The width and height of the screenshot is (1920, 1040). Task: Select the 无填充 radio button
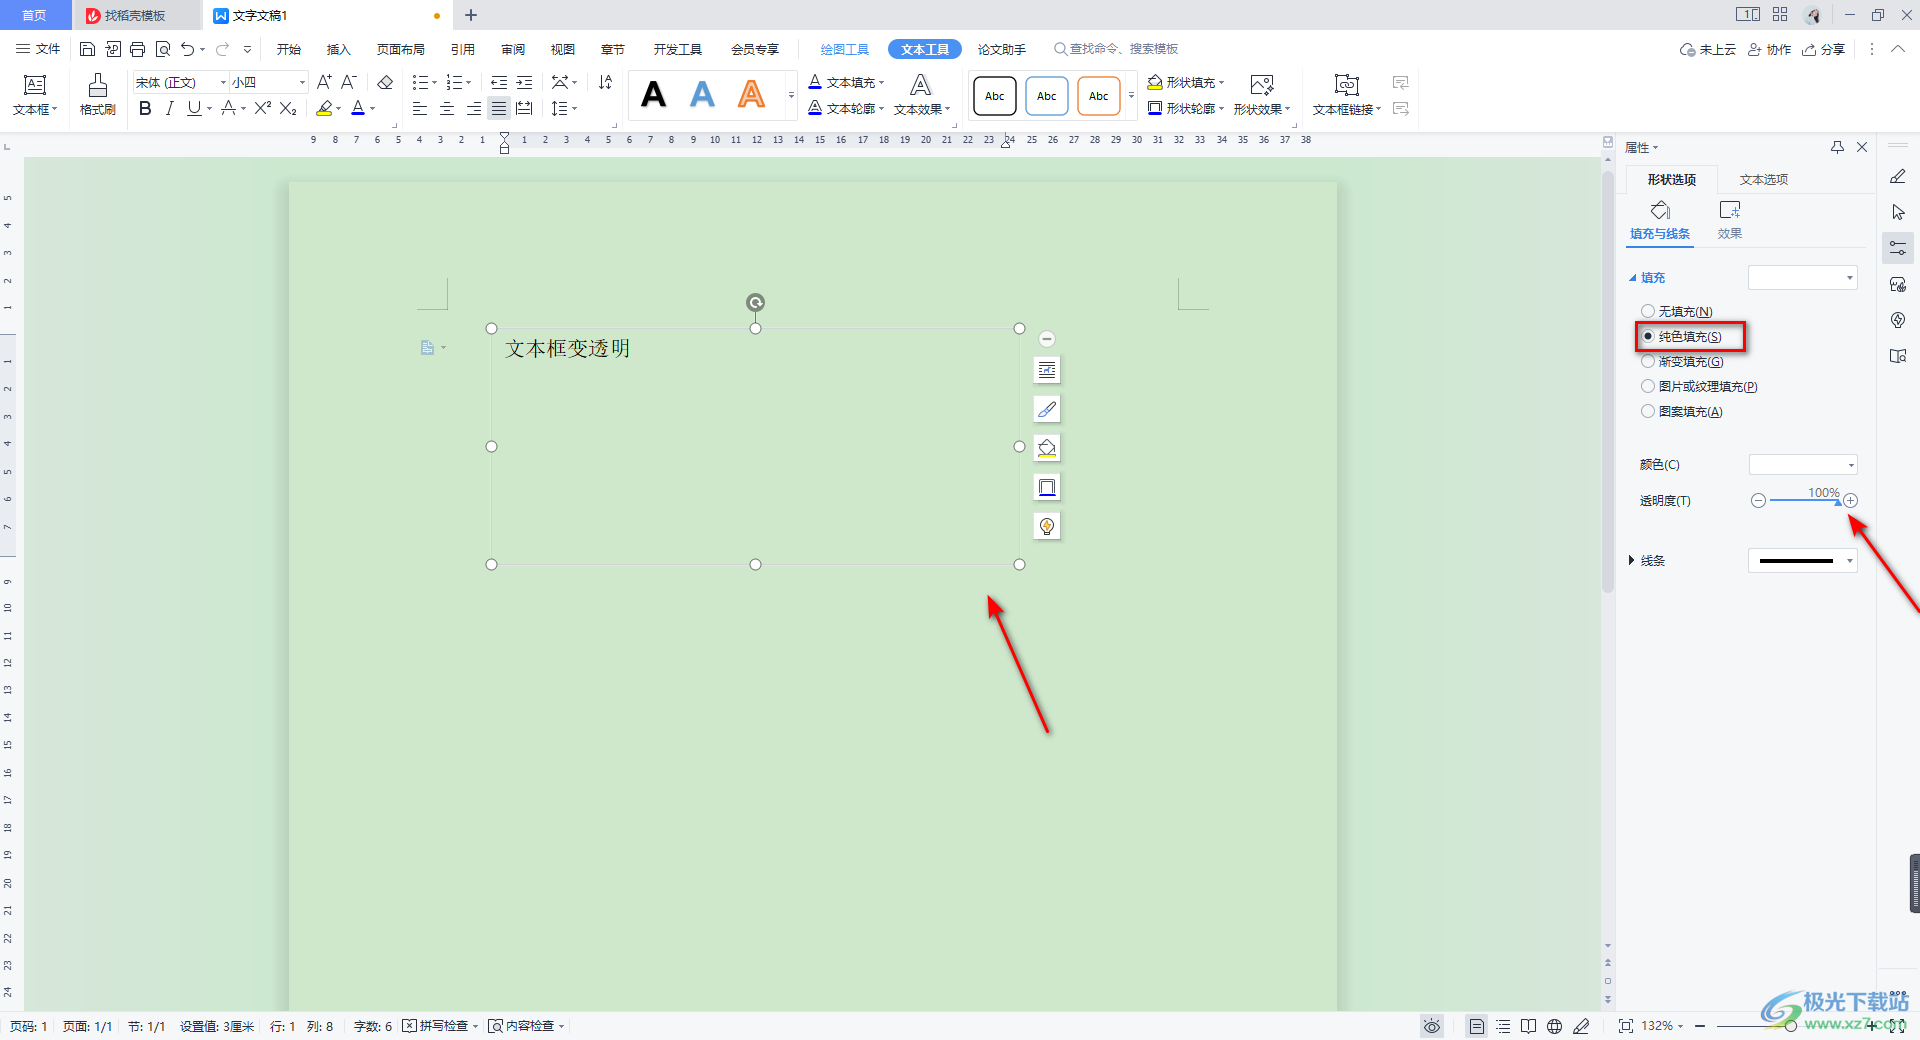pyautogui.click(x=1648, y=311)
